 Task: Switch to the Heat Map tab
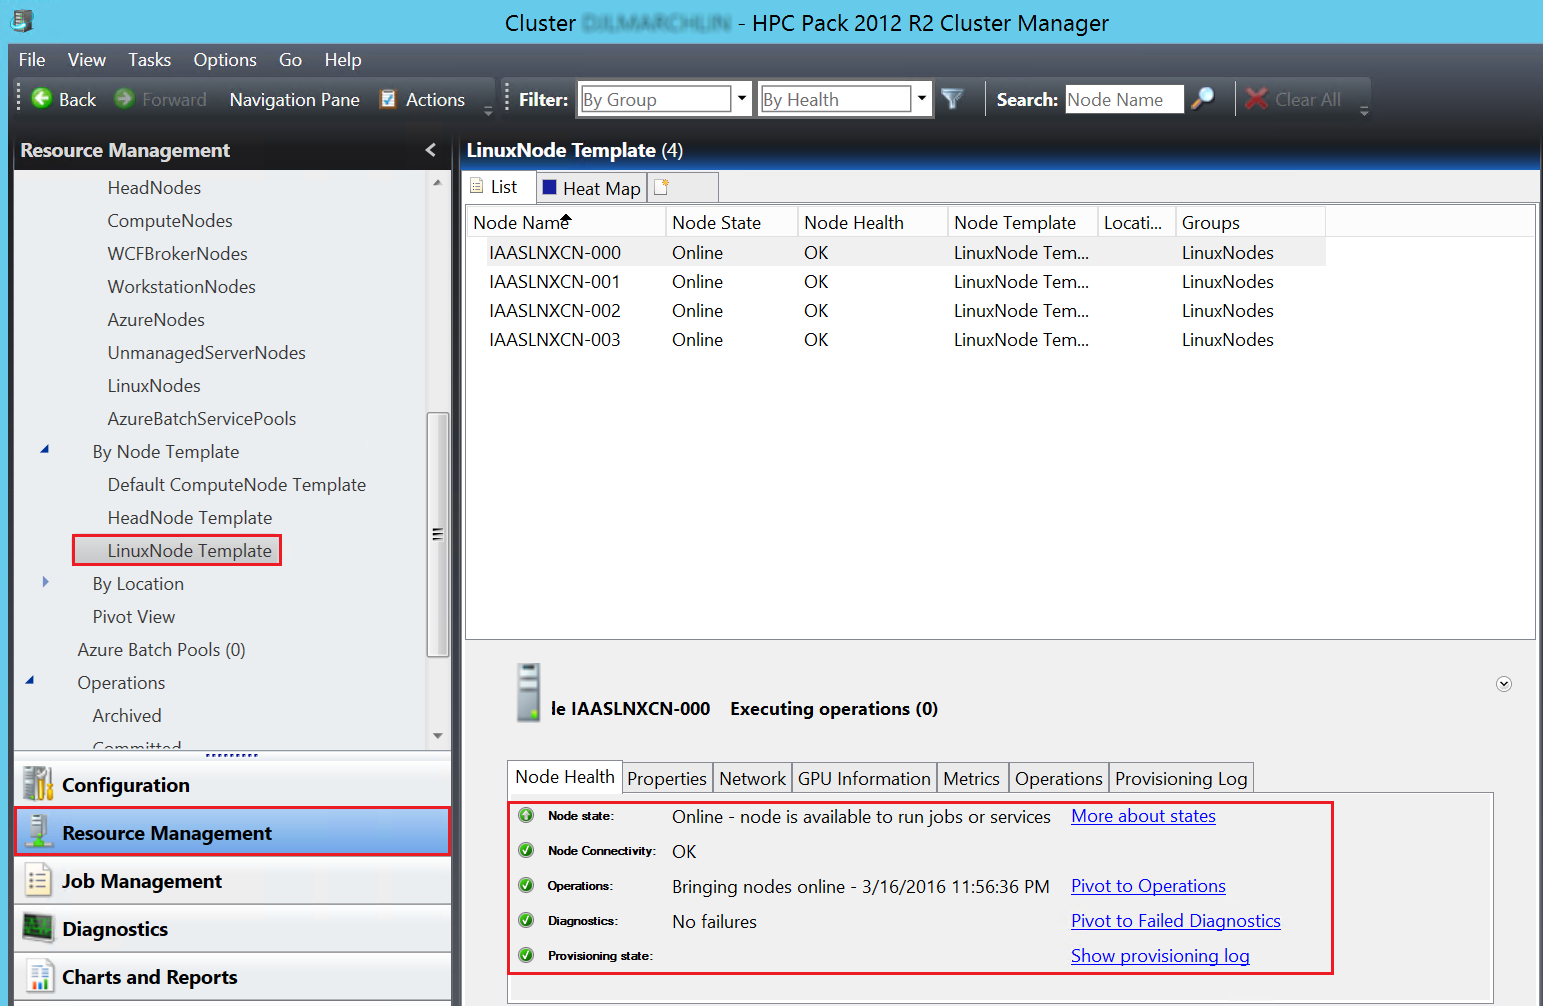(592, 188)
